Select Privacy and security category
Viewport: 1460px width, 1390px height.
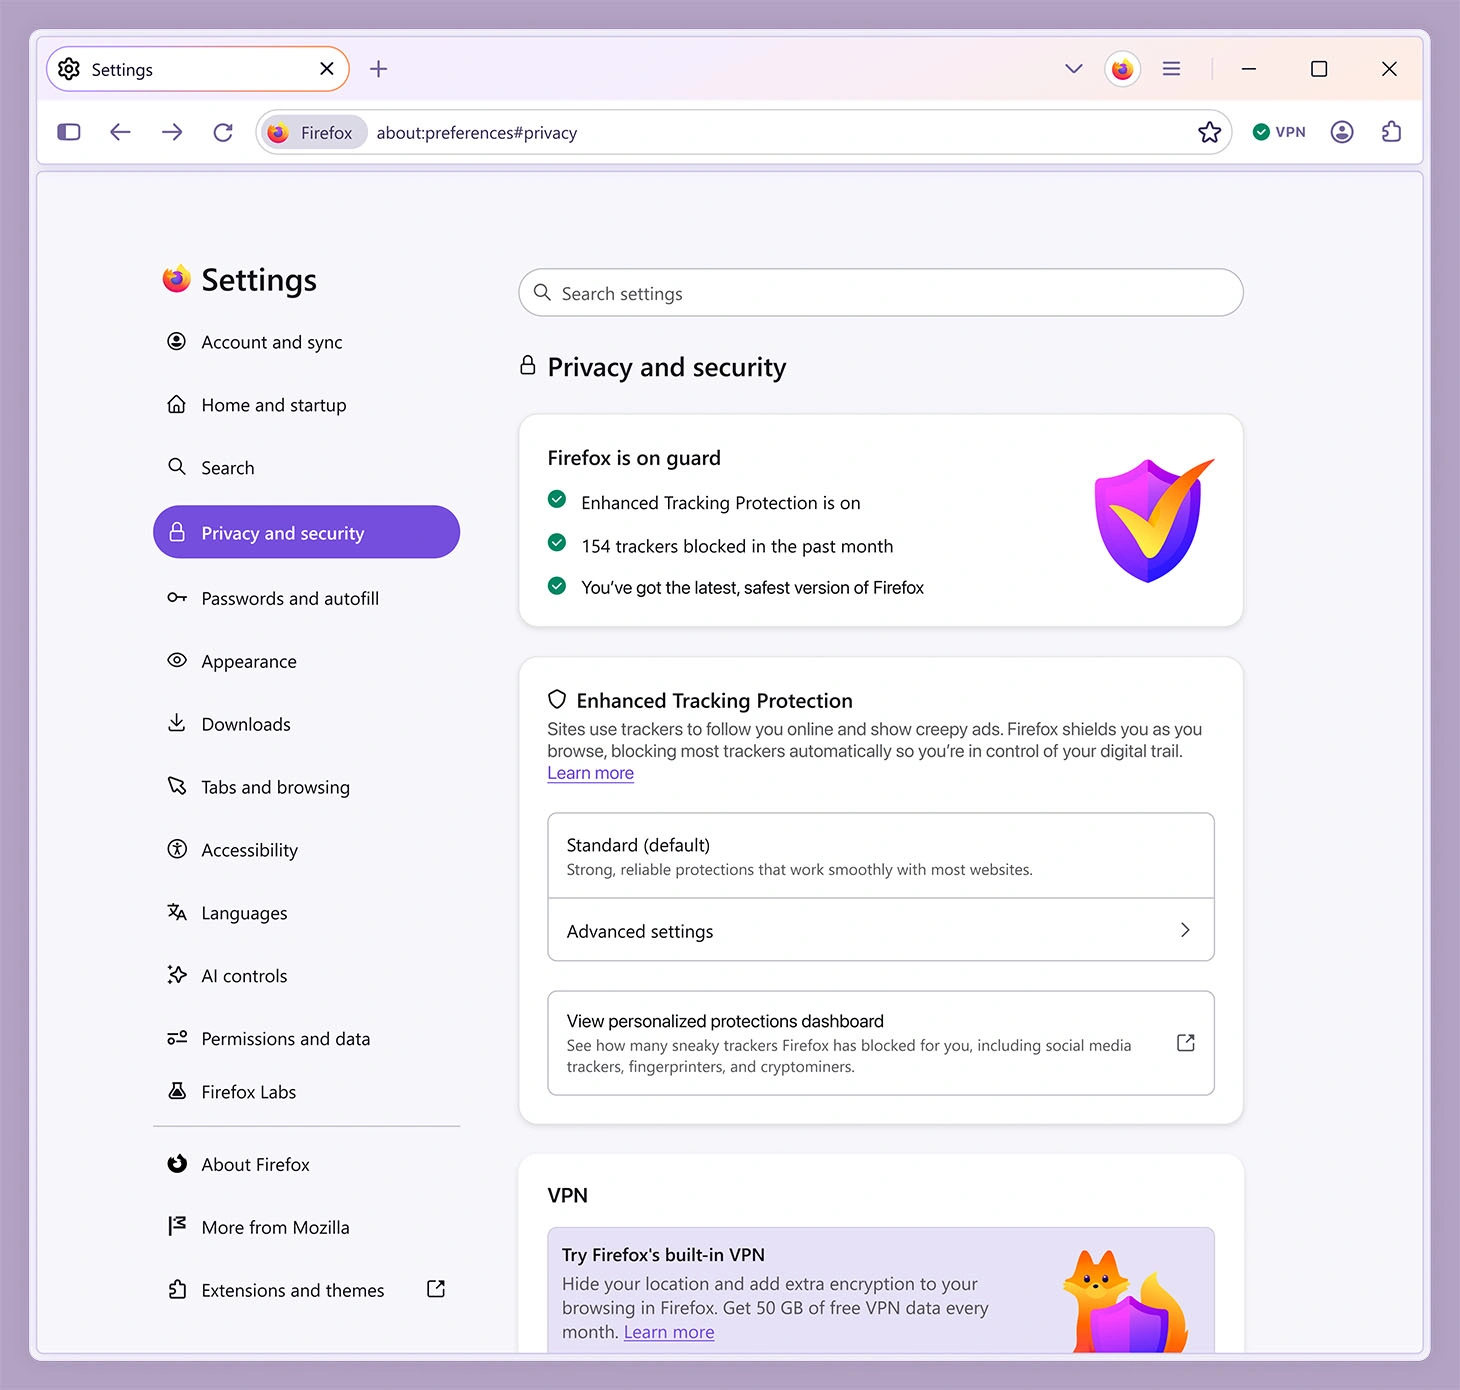coord(306,532)
